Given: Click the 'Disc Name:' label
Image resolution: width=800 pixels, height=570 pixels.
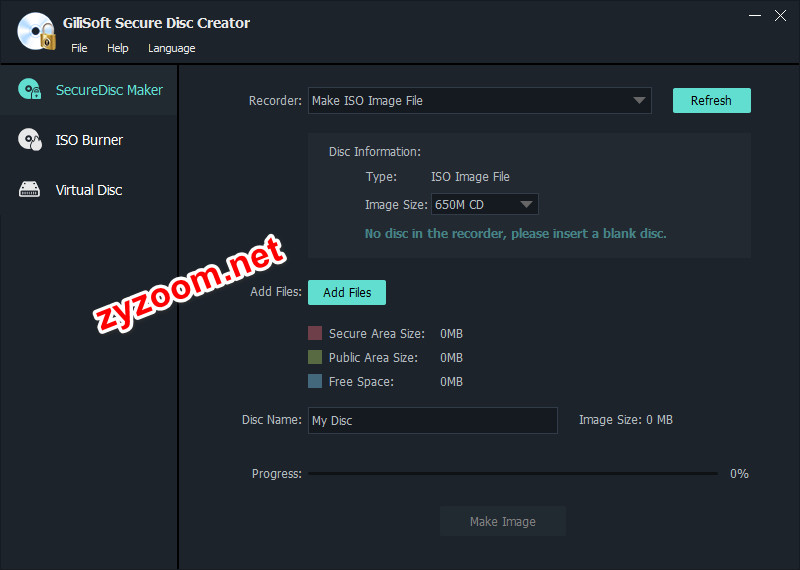Looking at the screenshot, I should [x=271, y=419].
